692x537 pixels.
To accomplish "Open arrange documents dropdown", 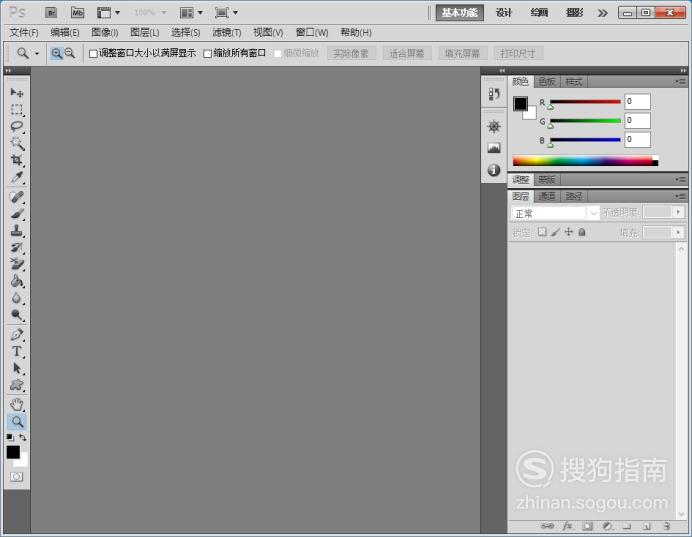I will [191, 13].
